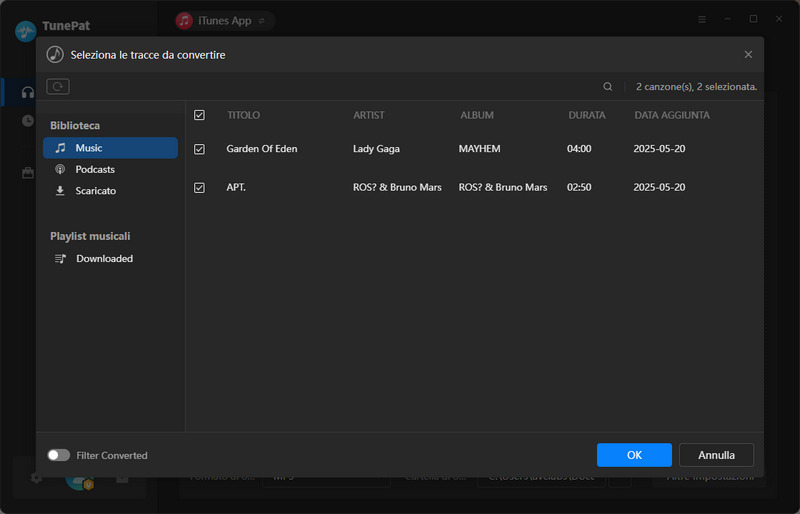Maximize the TunePat window

[753, 19]
